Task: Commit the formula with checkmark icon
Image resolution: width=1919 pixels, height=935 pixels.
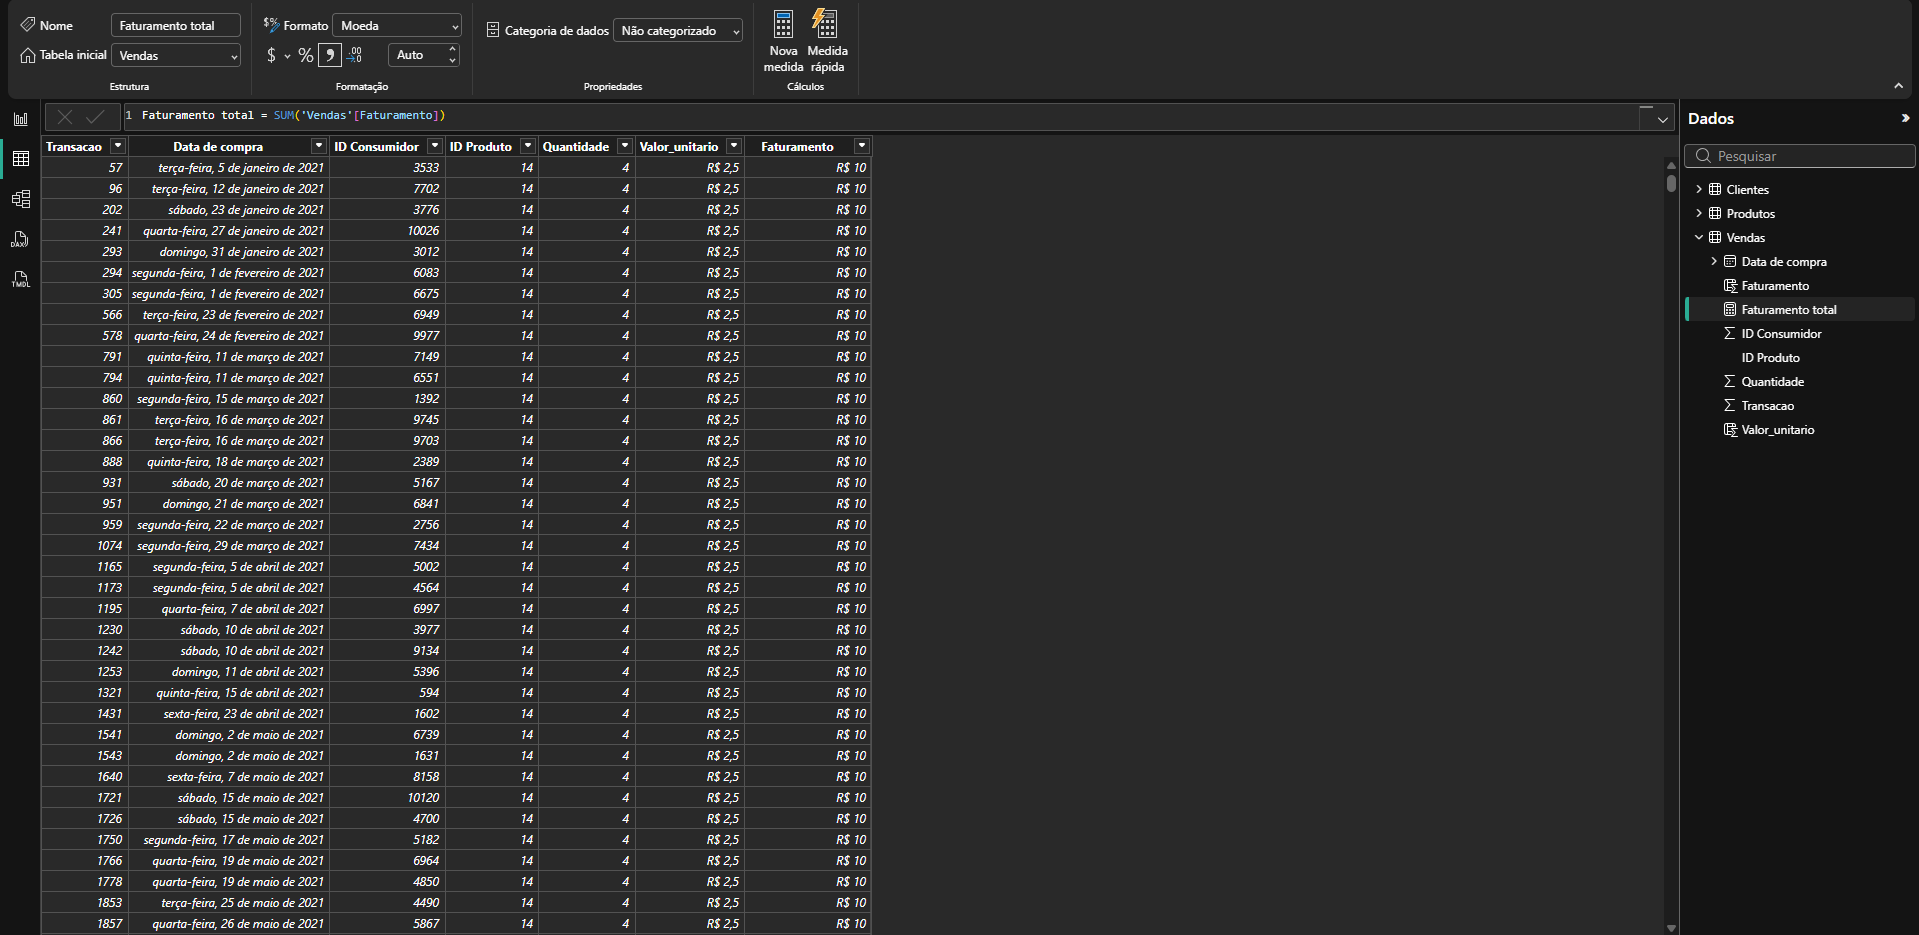Action: 95,117
